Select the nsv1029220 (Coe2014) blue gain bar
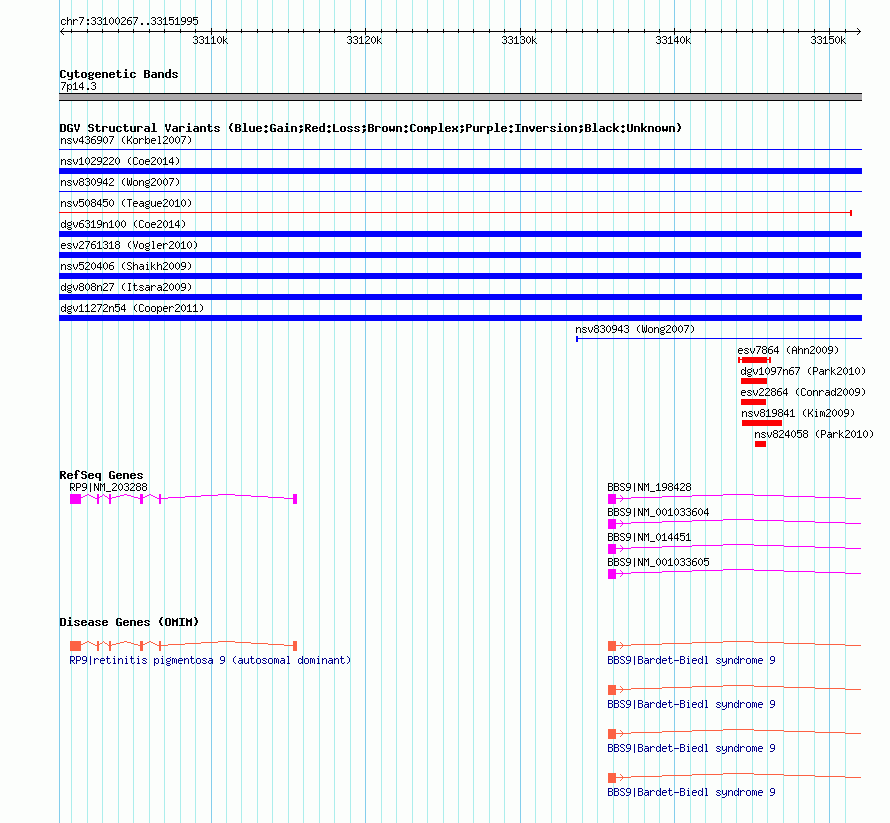This screenshot has height=823, width=890. click(460, 171)
